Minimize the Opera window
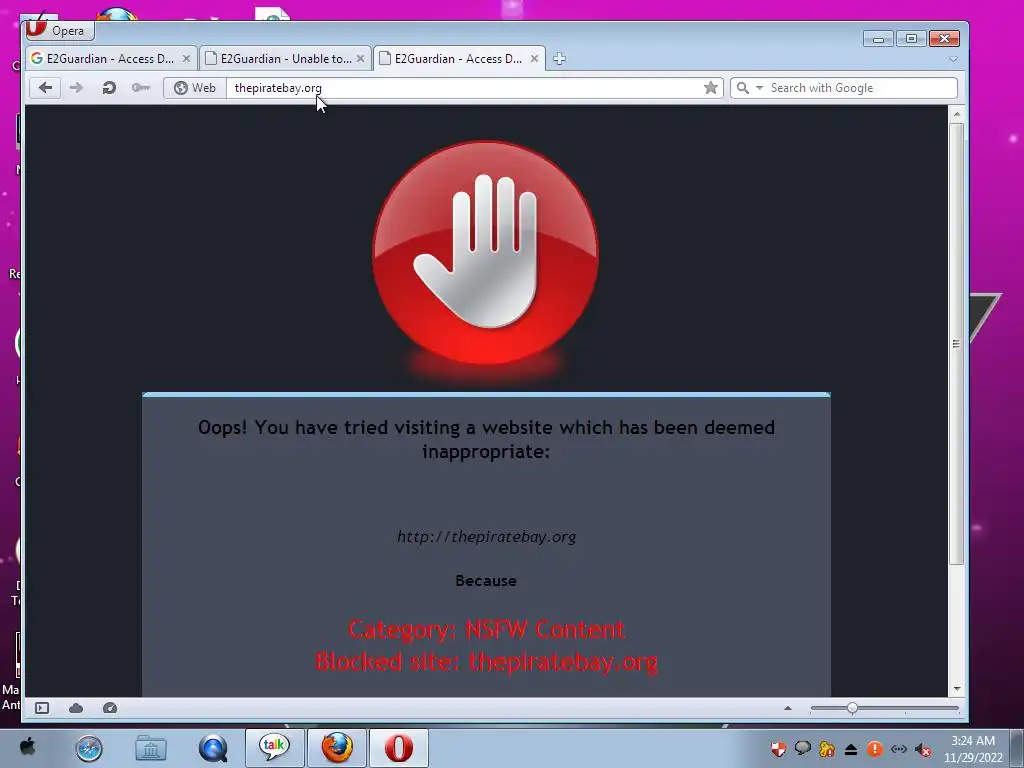Viewport: 1024px width, 768px height. 878,39
